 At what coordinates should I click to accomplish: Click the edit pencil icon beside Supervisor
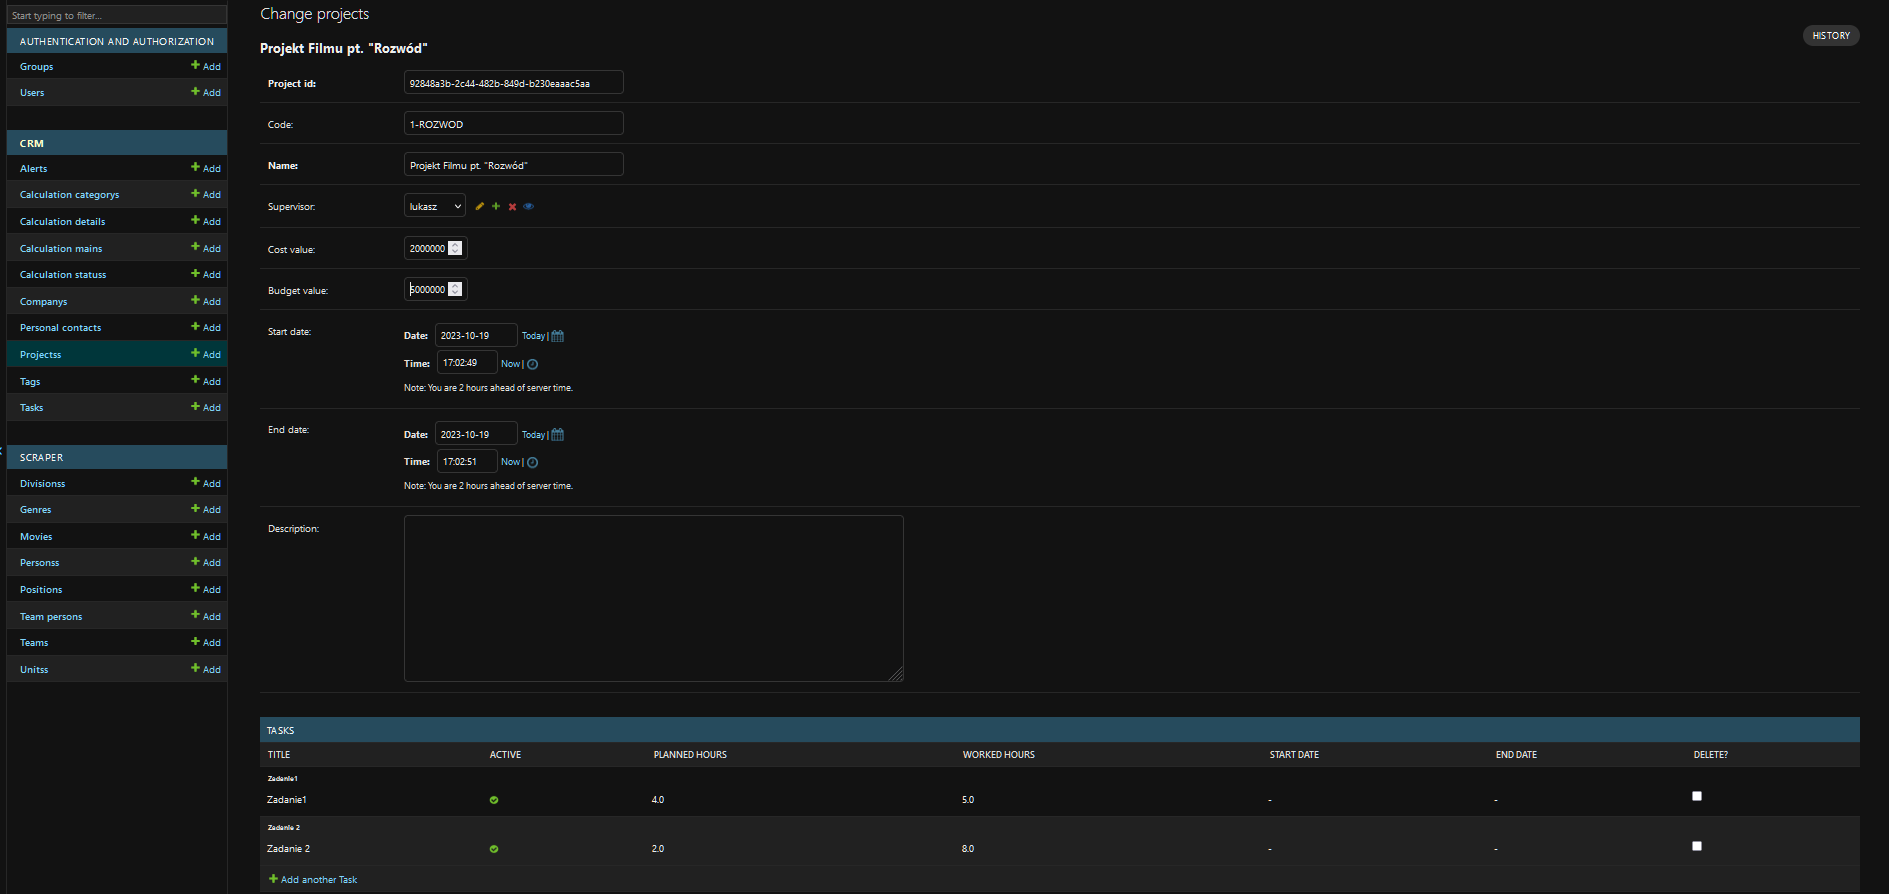point(480,206)
